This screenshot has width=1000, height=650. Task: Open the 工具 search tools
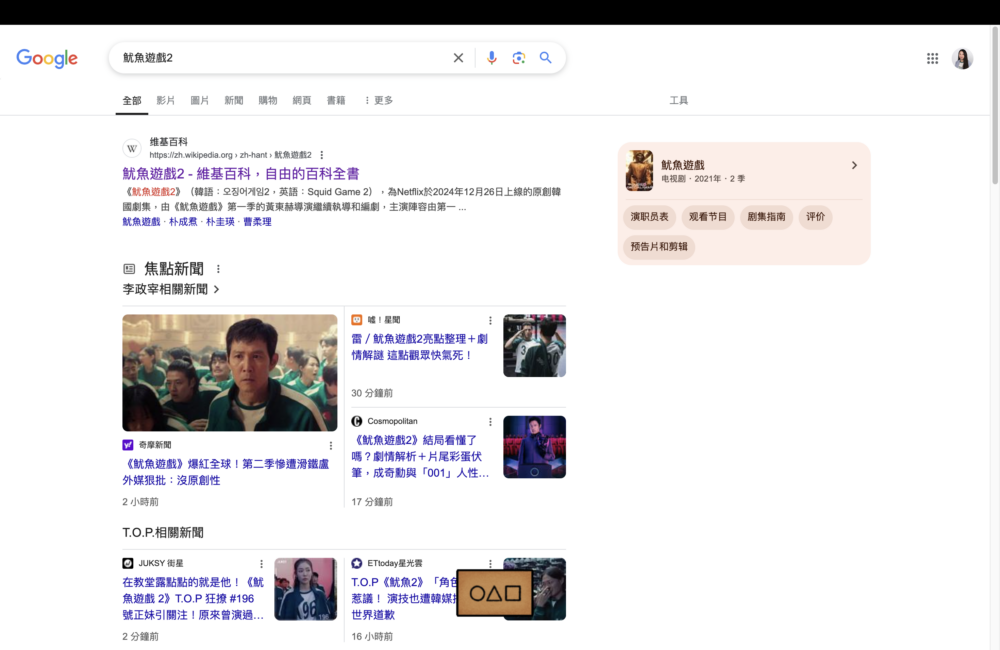pos(678,101)
